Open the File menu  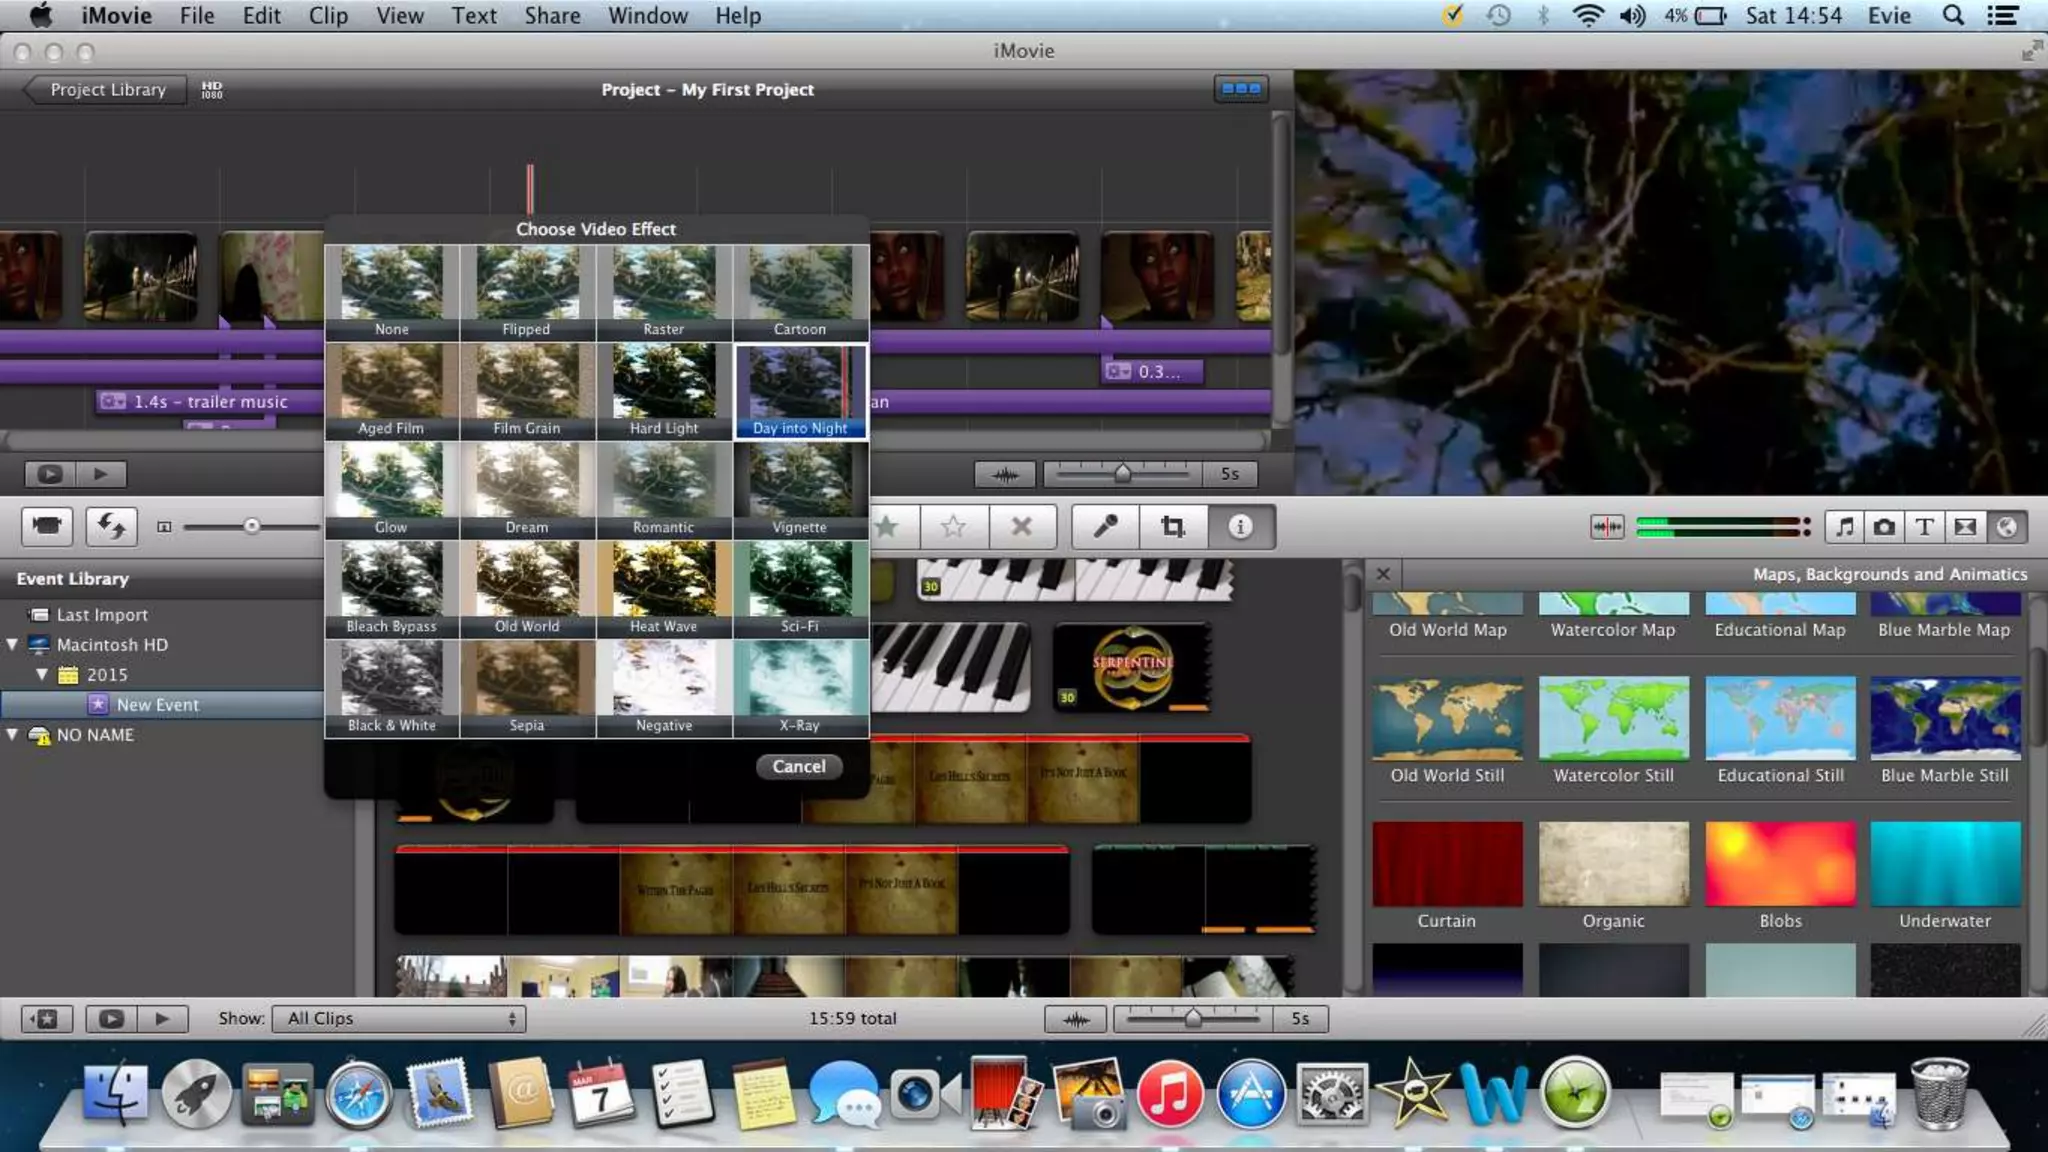[x=197, y=16]
